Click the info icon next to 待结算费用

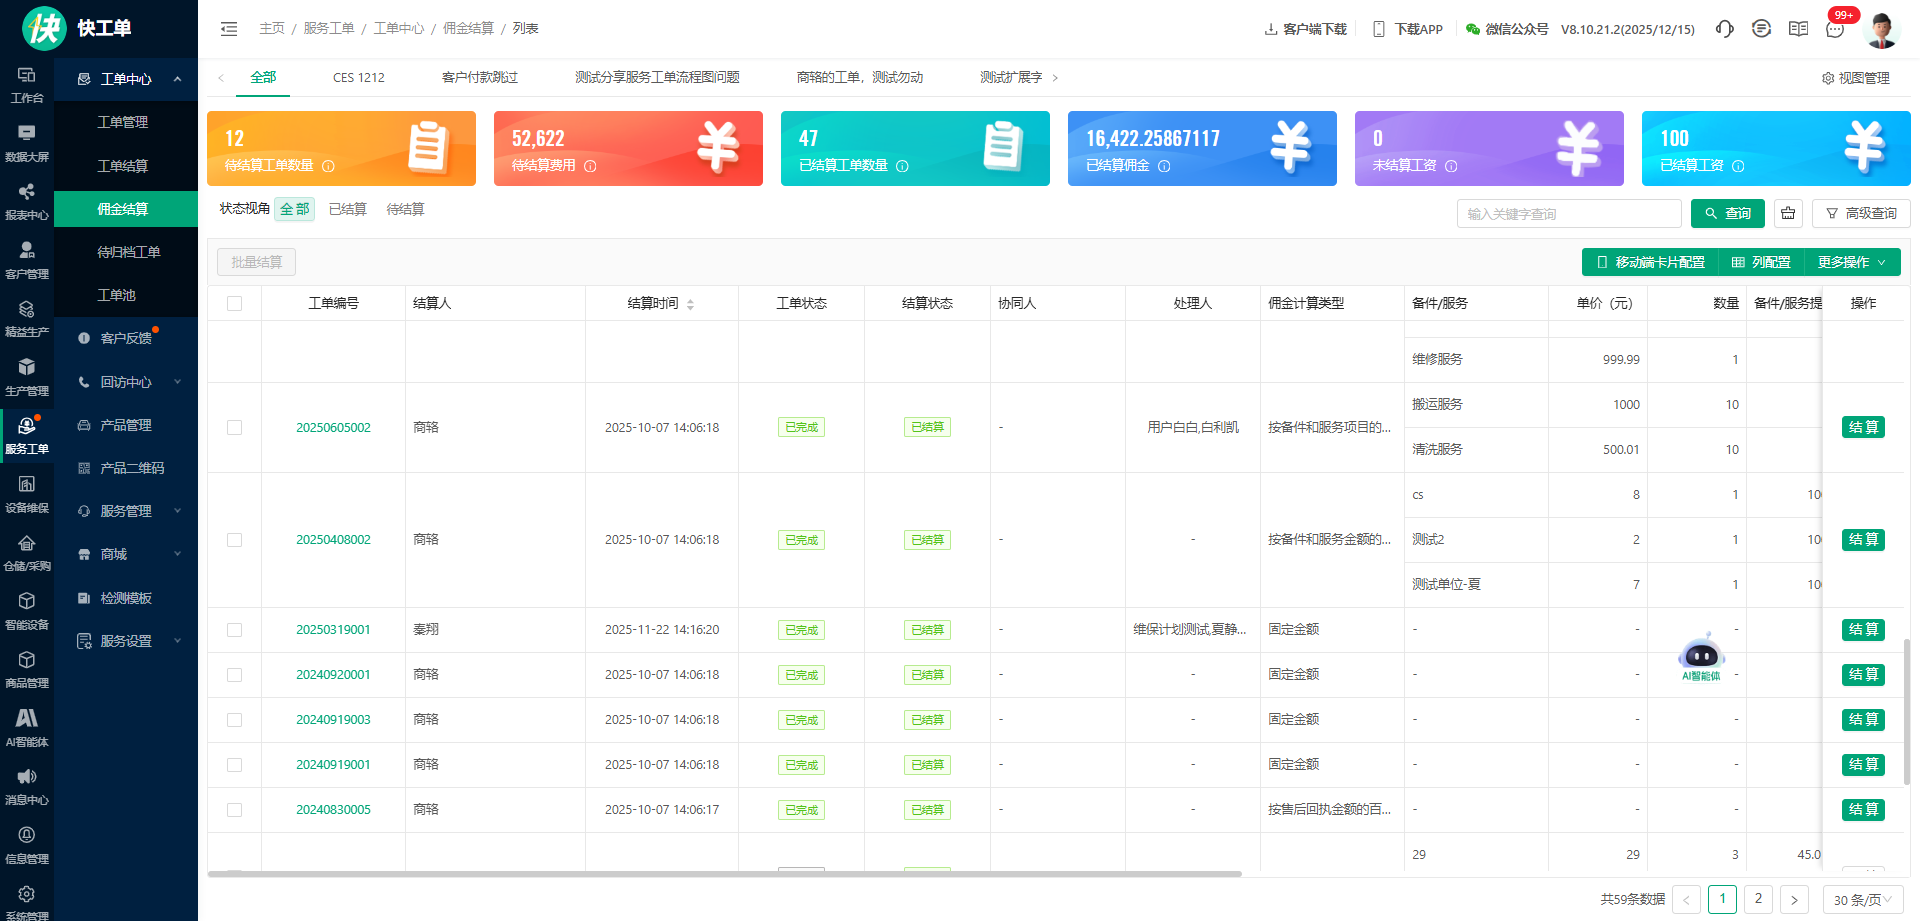point(590,166)
